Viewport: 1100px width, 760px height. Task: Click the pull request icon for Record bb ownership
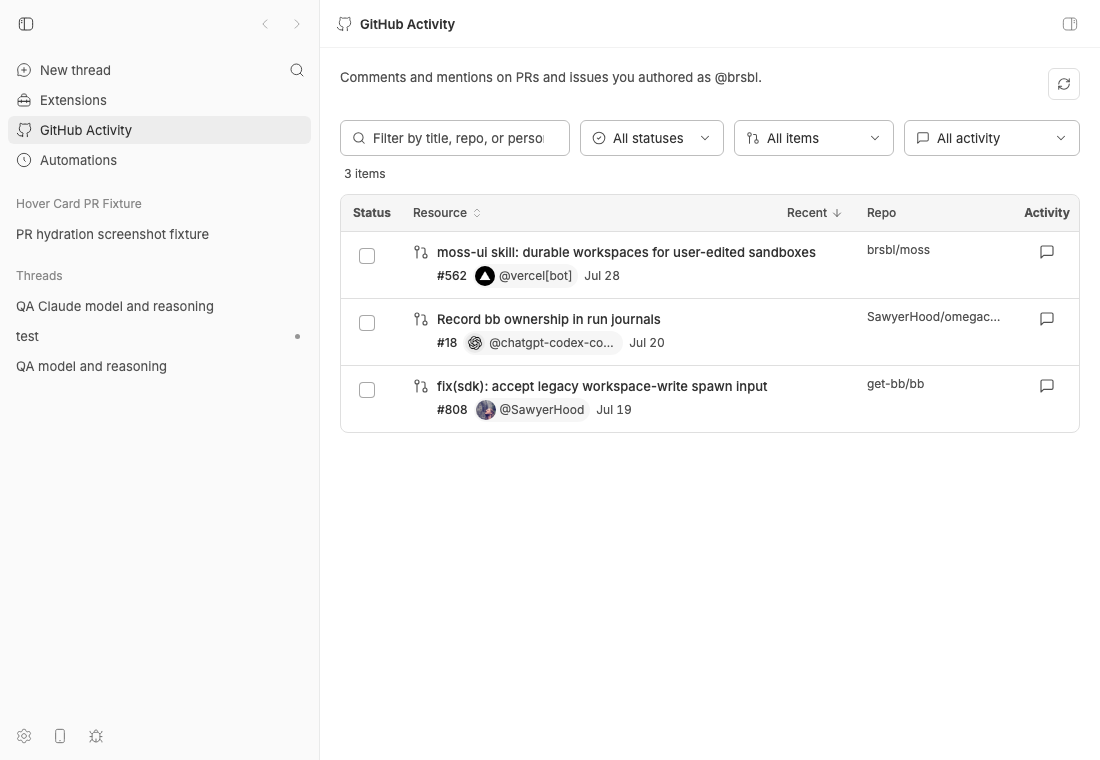421,319
